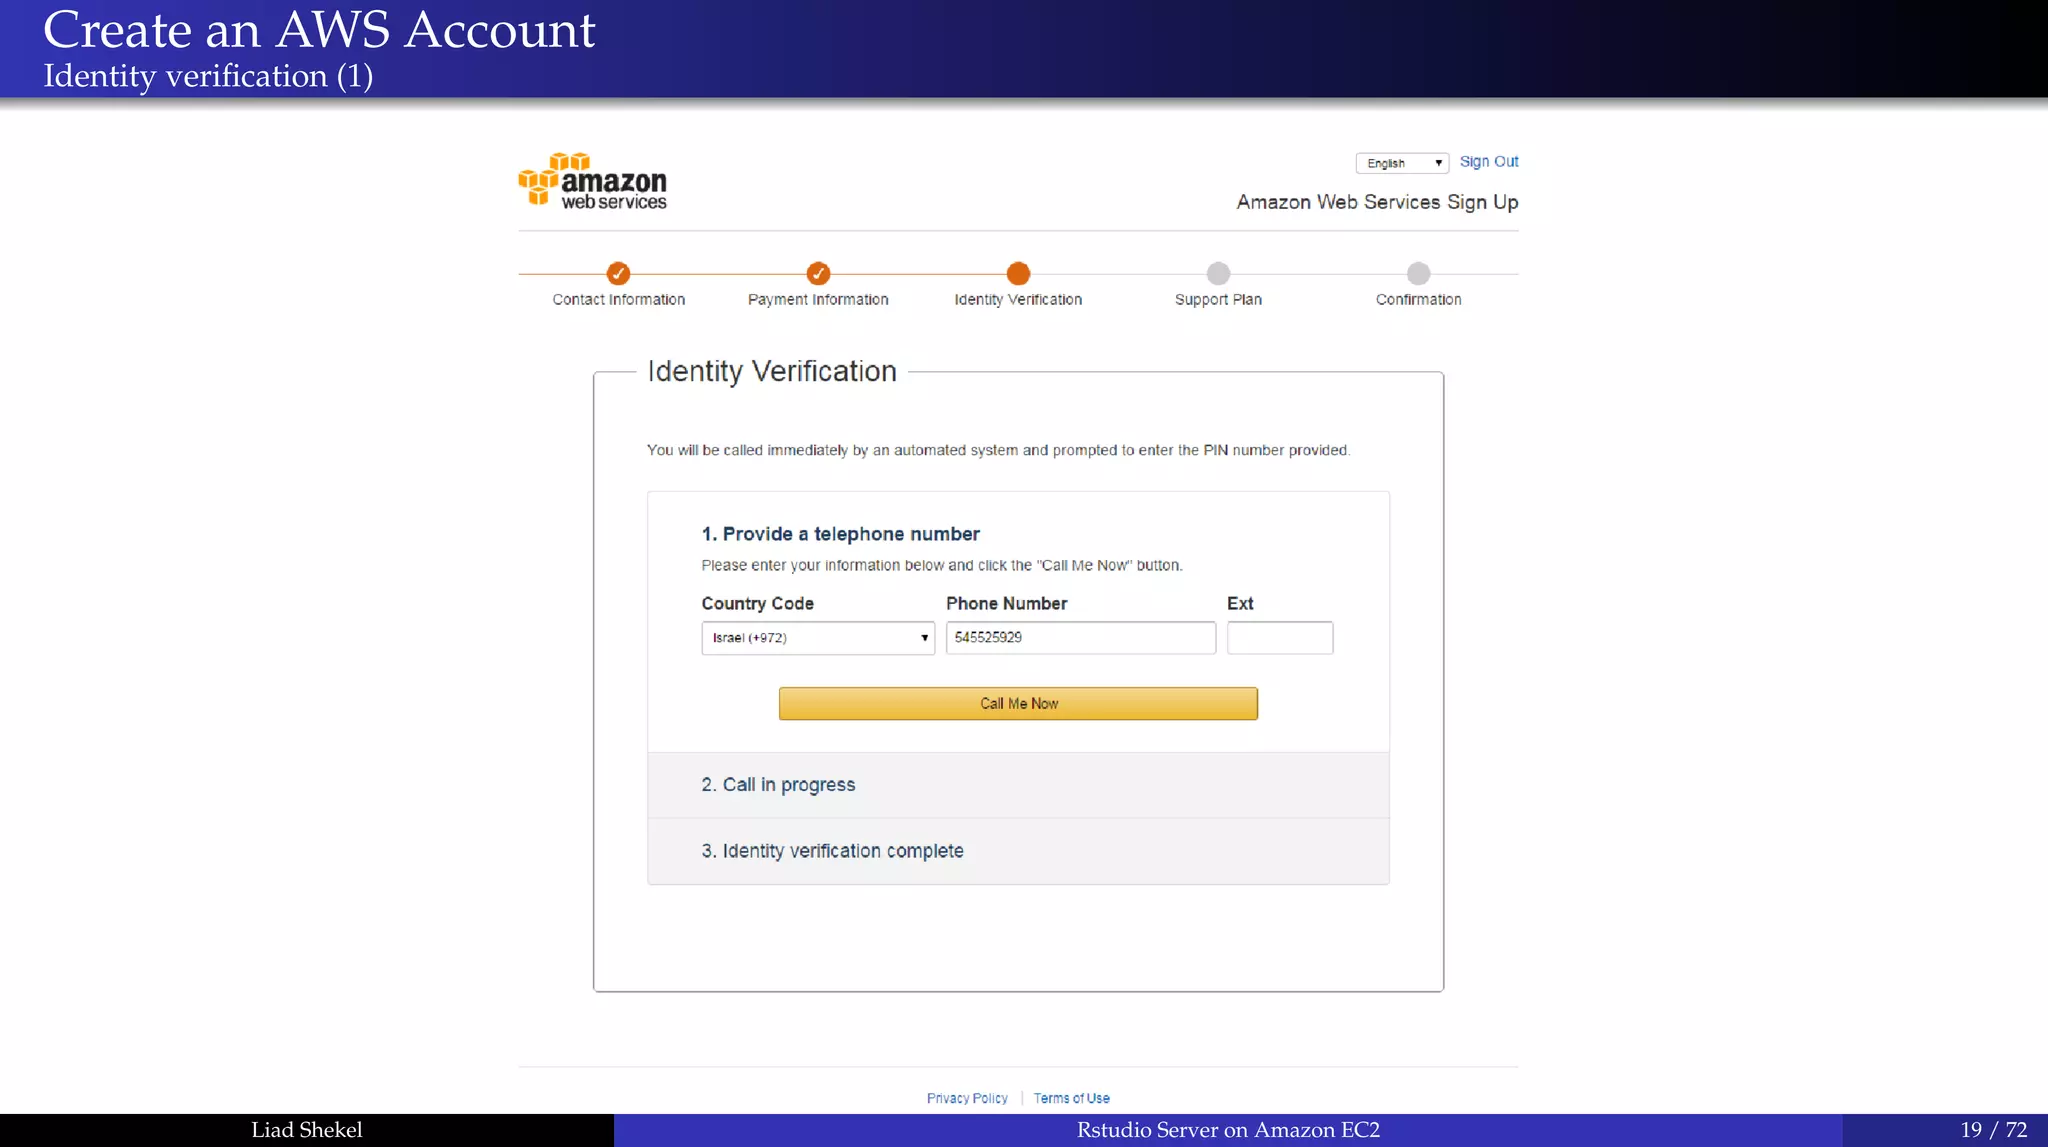Viewport: 2048px width, 1147px height.
Task: Open the Terms of Use link
Action: tap(1072, 1098)
